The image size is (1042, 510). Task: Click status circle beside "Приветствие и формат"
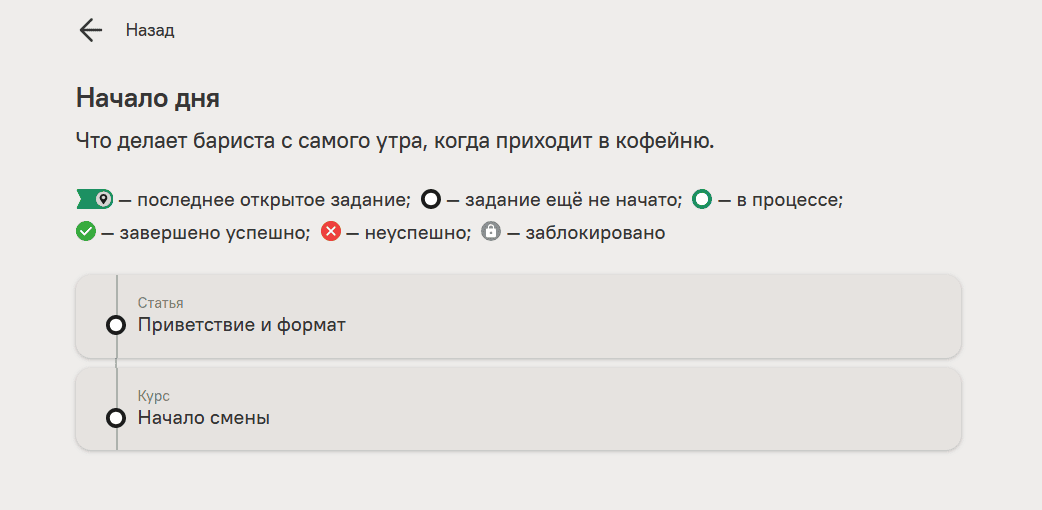pos(116,325)
